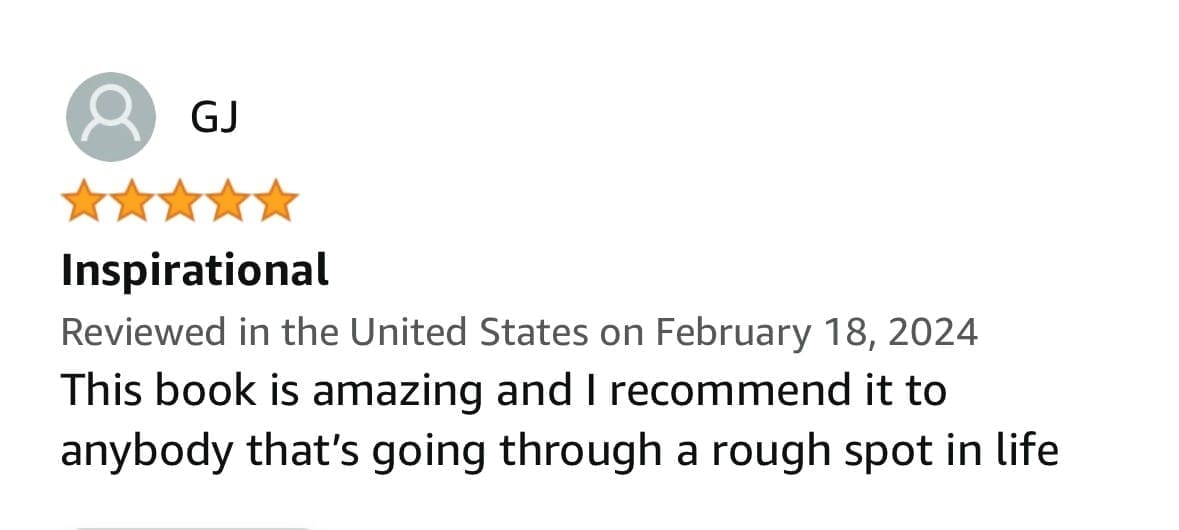Click the word "amazing" in the review

(x=397, y=392)
